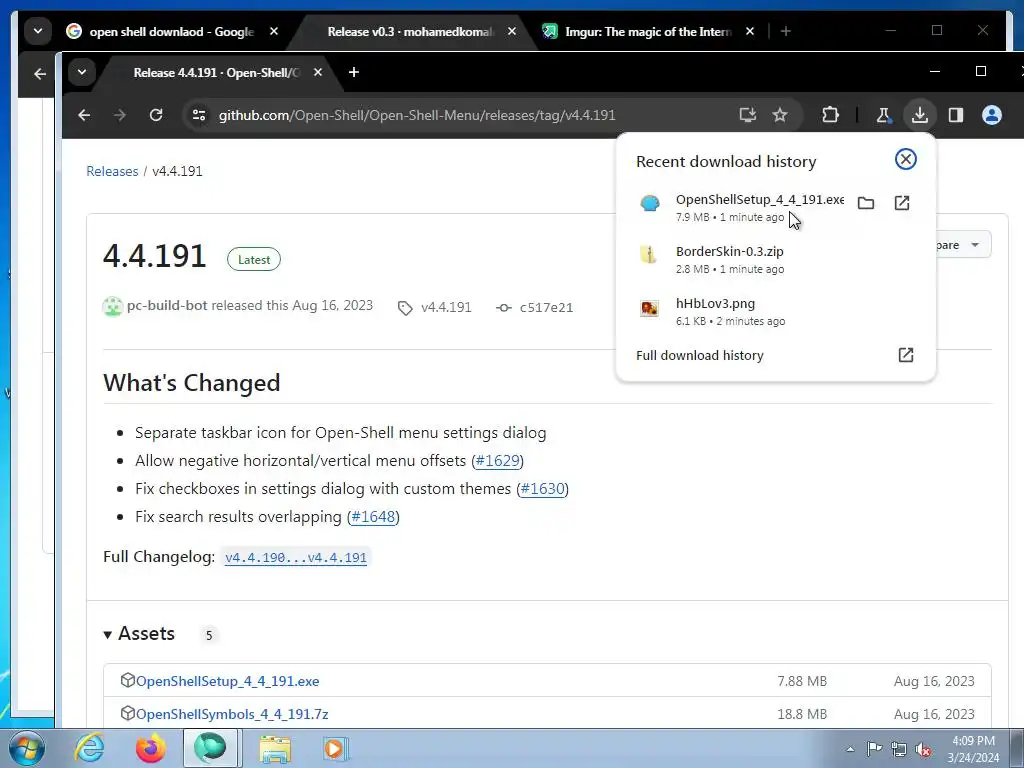Screen dimensions: 1024x768
Task: Open the Compare dropdown button
Action: click(963, 245)
